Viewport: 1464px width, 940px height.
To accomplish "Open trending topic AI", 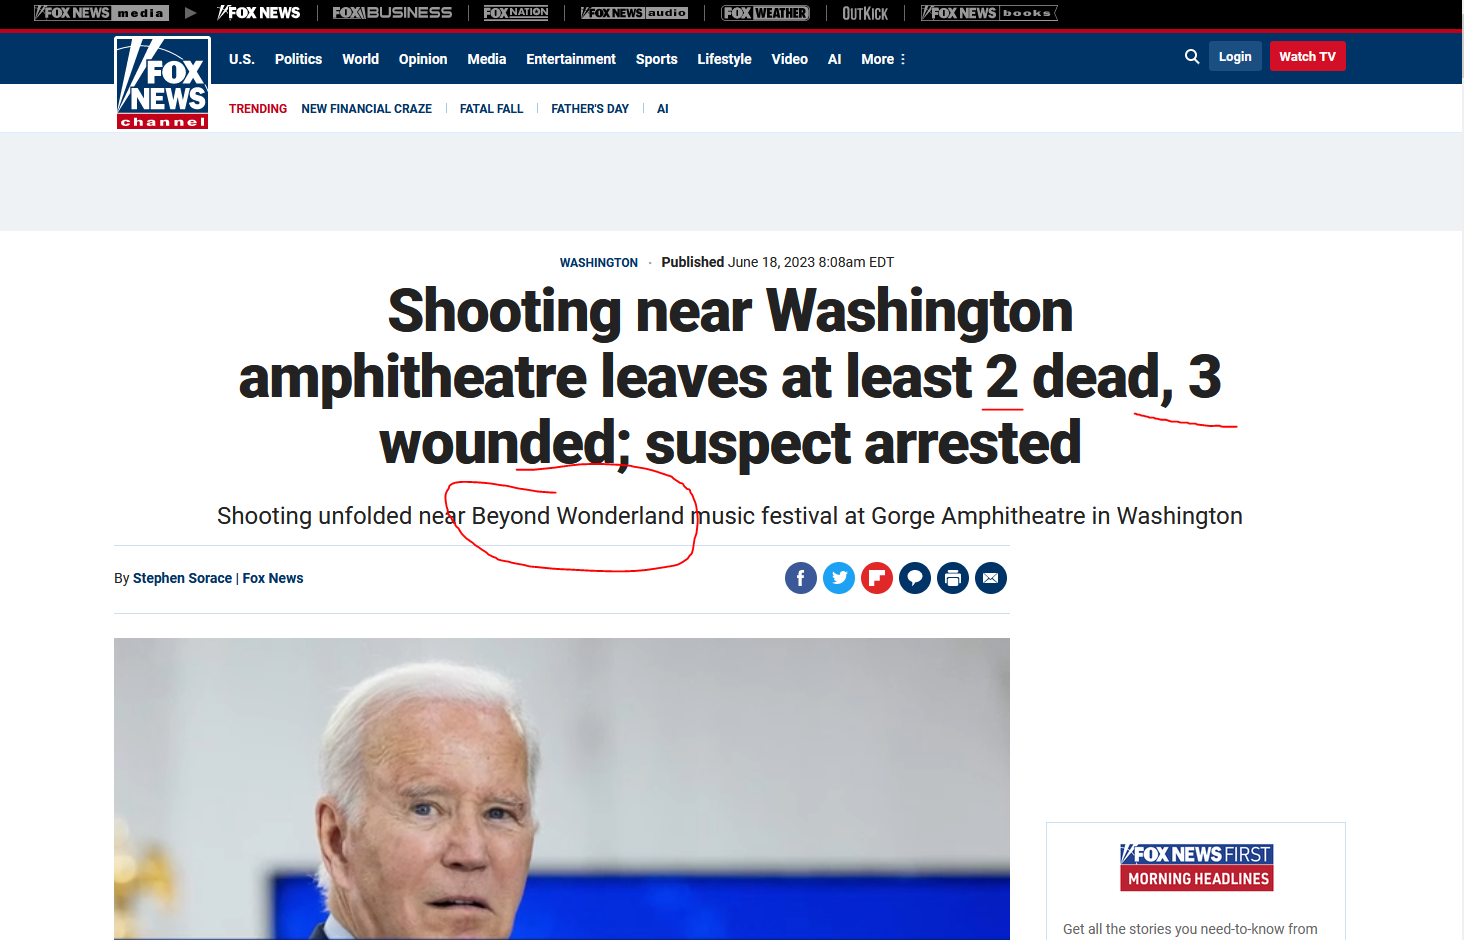I will click(662, 109).
